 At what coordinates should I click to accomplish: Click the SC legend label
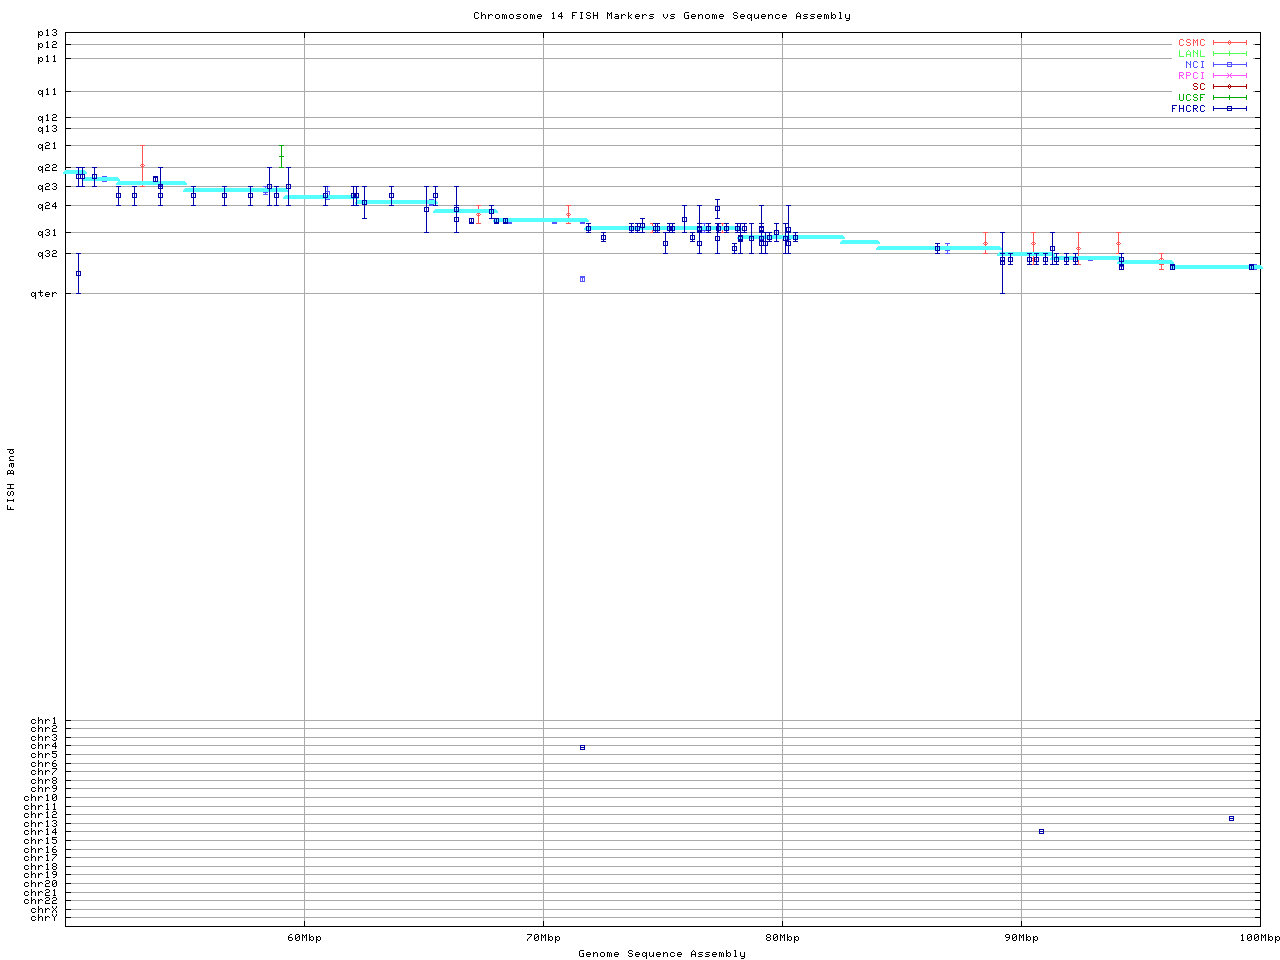1198,87
